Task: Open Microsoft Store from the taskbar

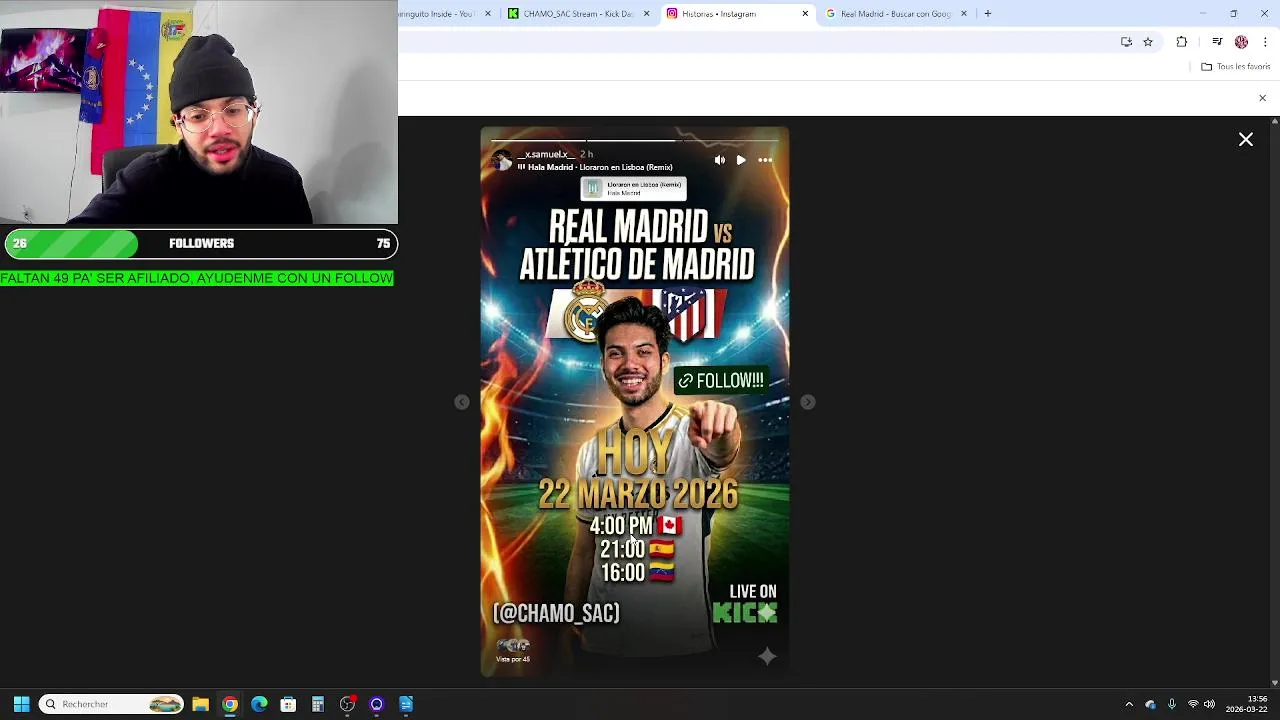Action: click(x=288, y=704)
